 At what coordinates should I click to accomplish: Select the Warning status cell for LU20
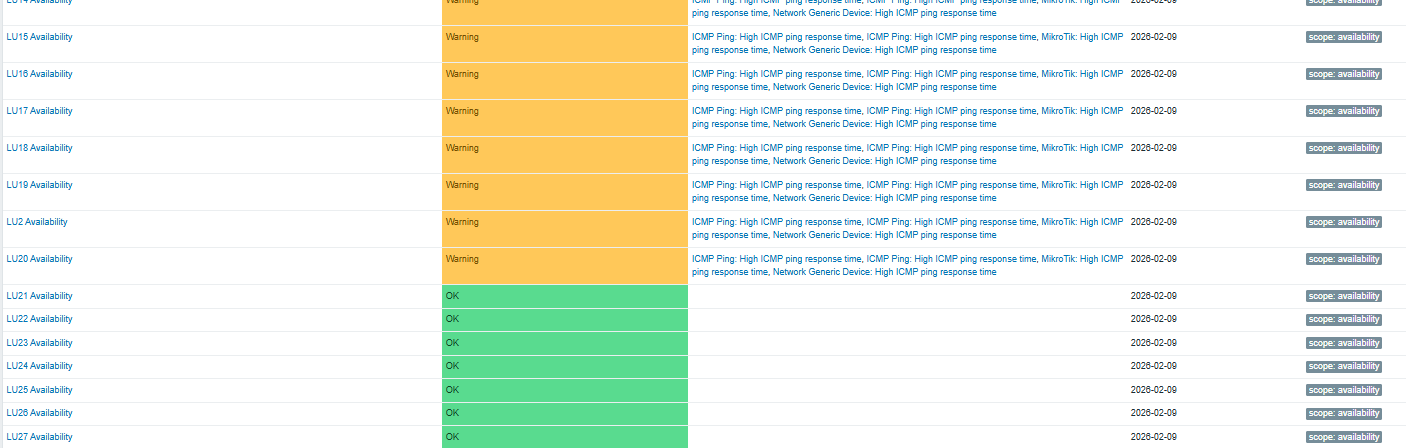565,266
